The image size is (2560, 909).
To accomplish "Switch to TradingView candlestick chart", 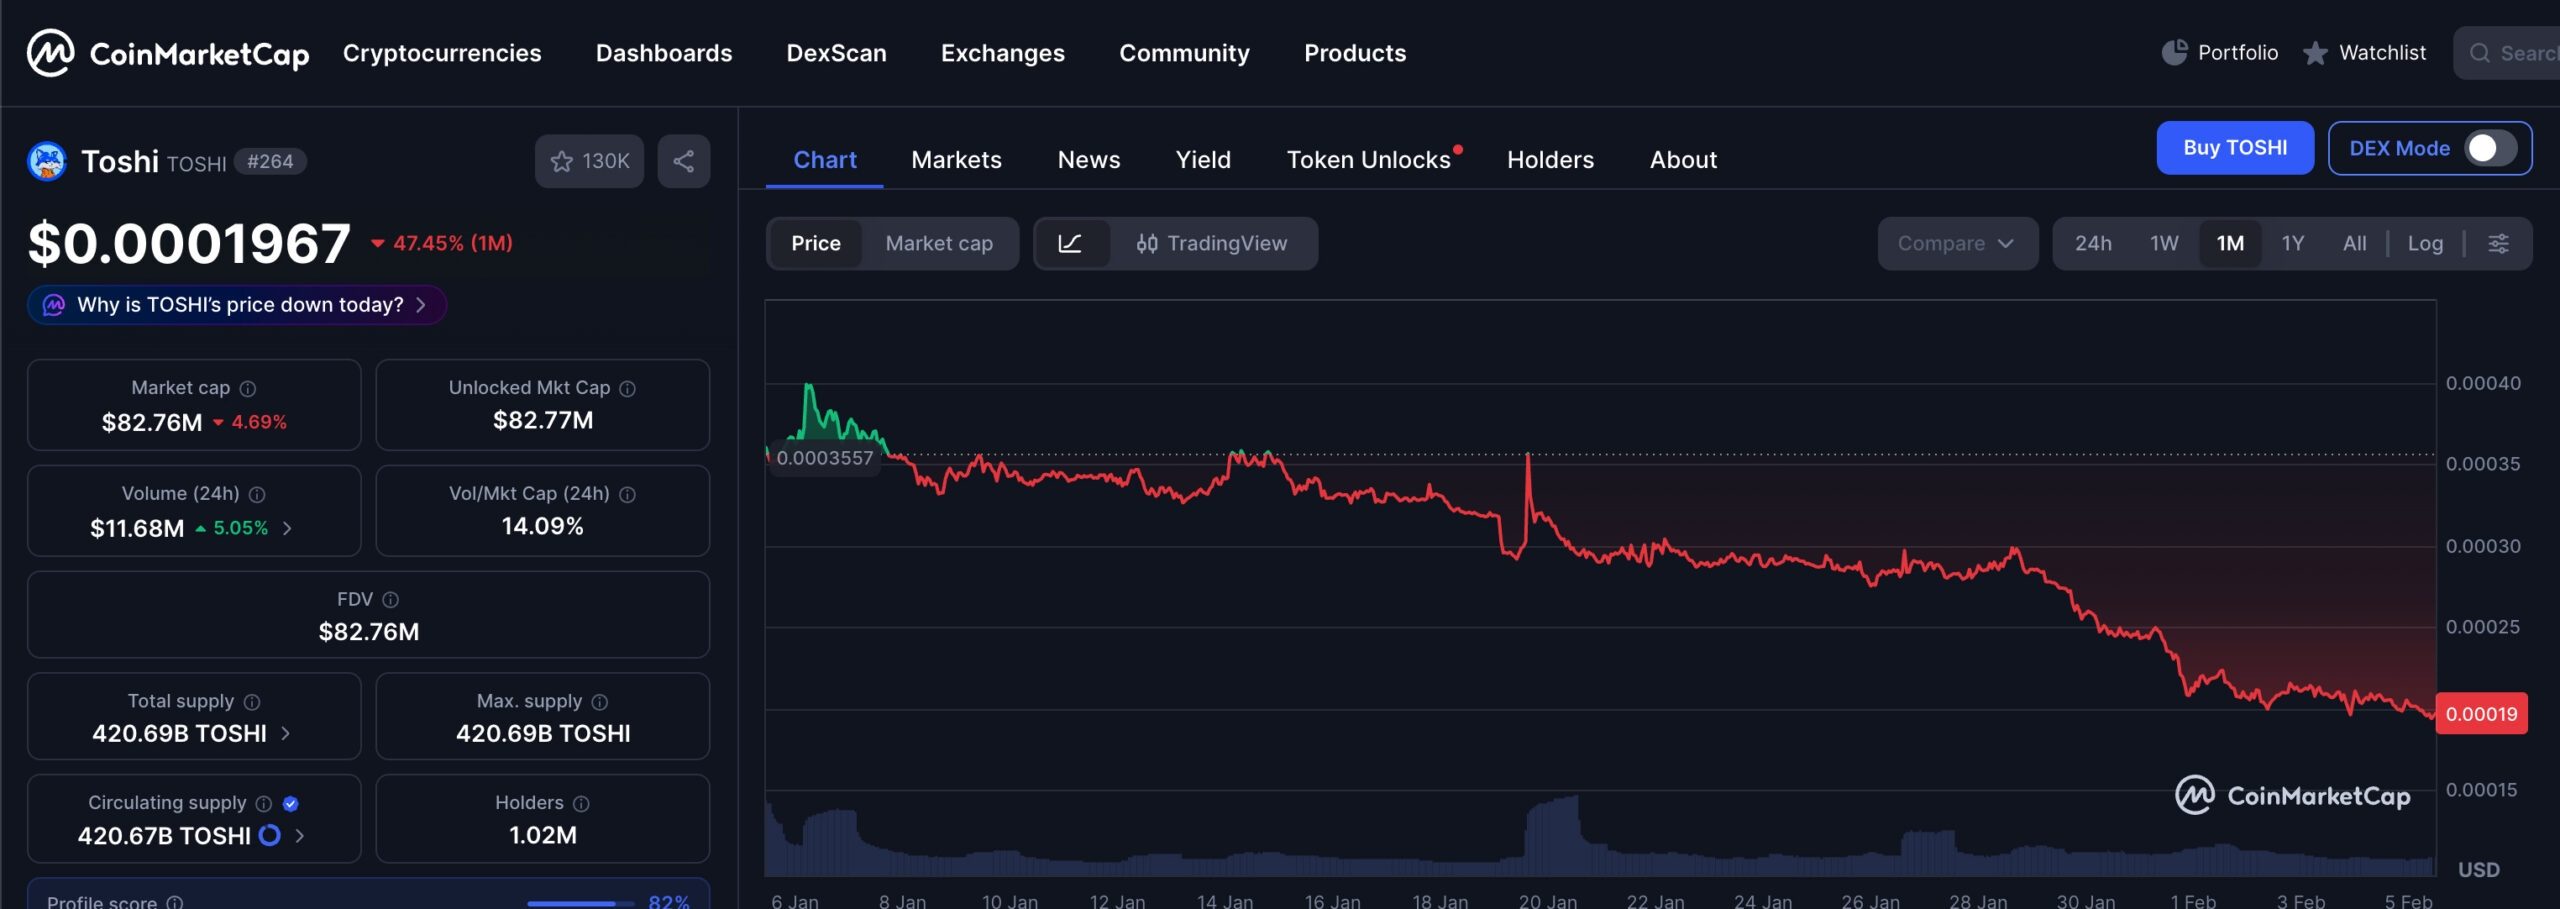I will pos(1212,243).
